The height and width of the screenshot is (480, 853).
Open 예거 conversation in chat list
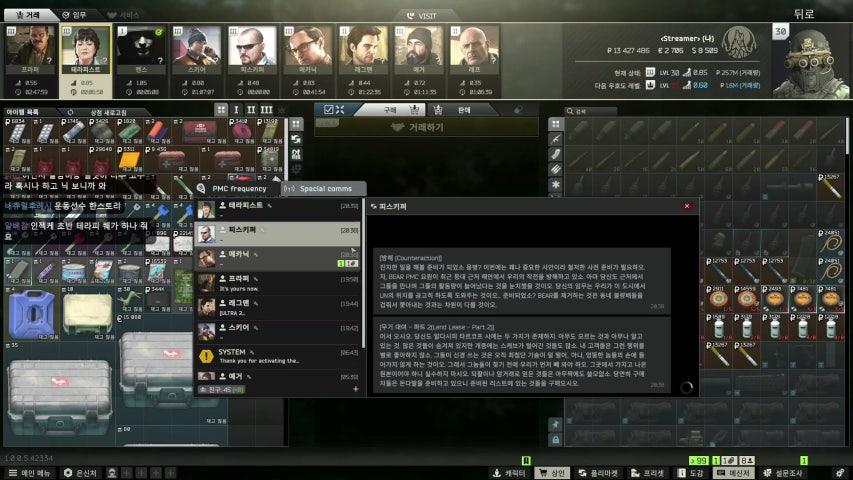[x=279, y=376]
